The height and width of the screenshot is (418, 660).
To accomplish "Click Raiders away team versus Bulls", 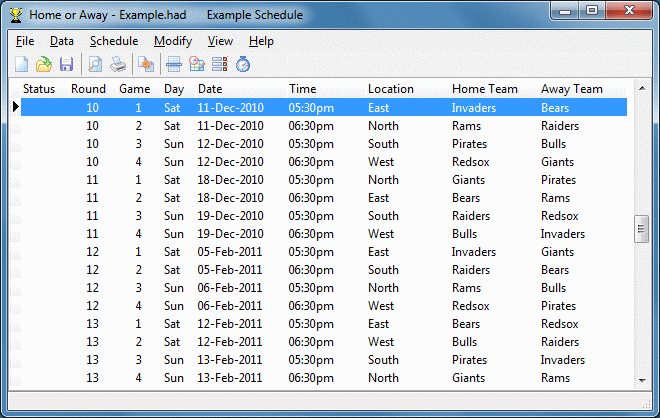I will pyautogui.click(x=560, y=342).
